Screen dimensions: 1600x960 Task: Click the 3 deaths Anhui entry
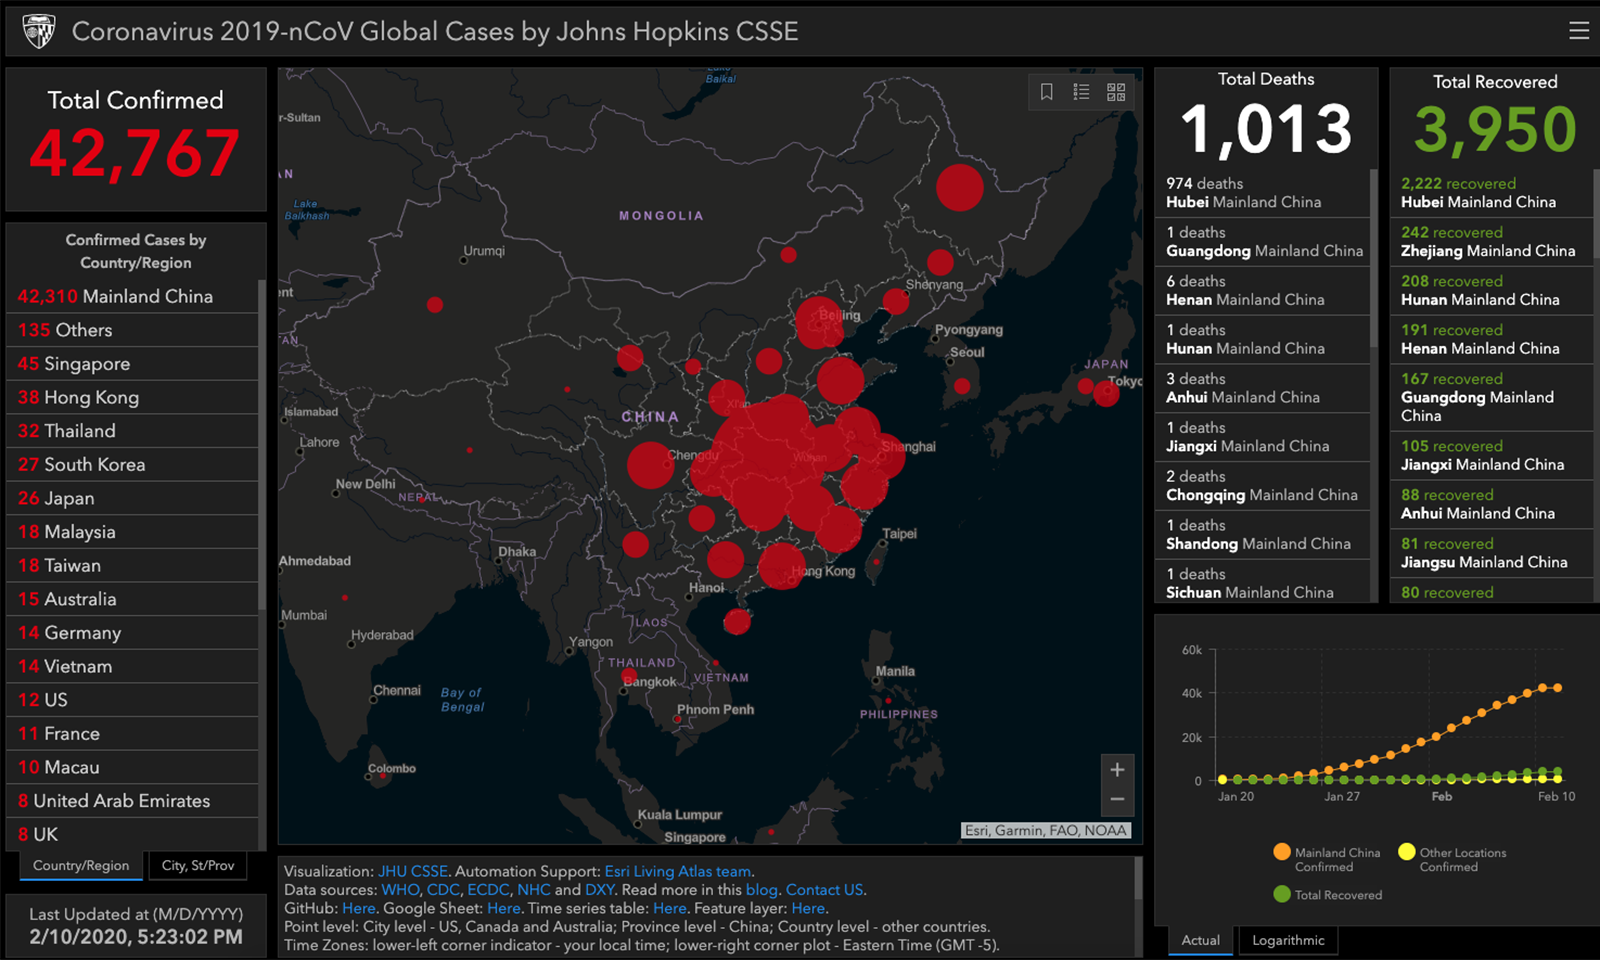tap(1262, 388)
